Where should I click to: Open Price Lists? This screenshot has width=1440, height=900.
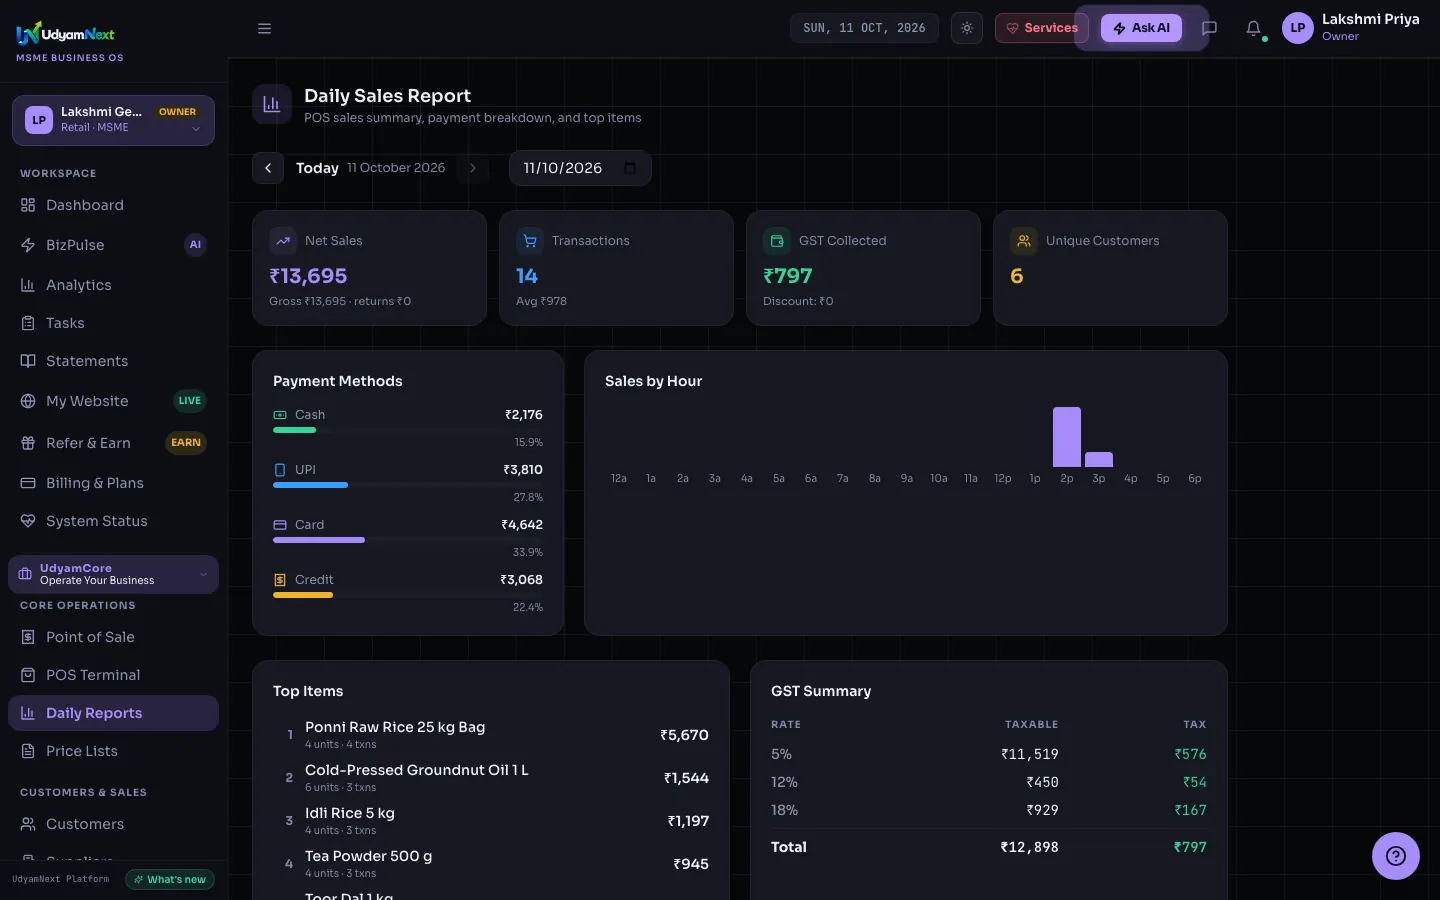[x=113, y=751]
